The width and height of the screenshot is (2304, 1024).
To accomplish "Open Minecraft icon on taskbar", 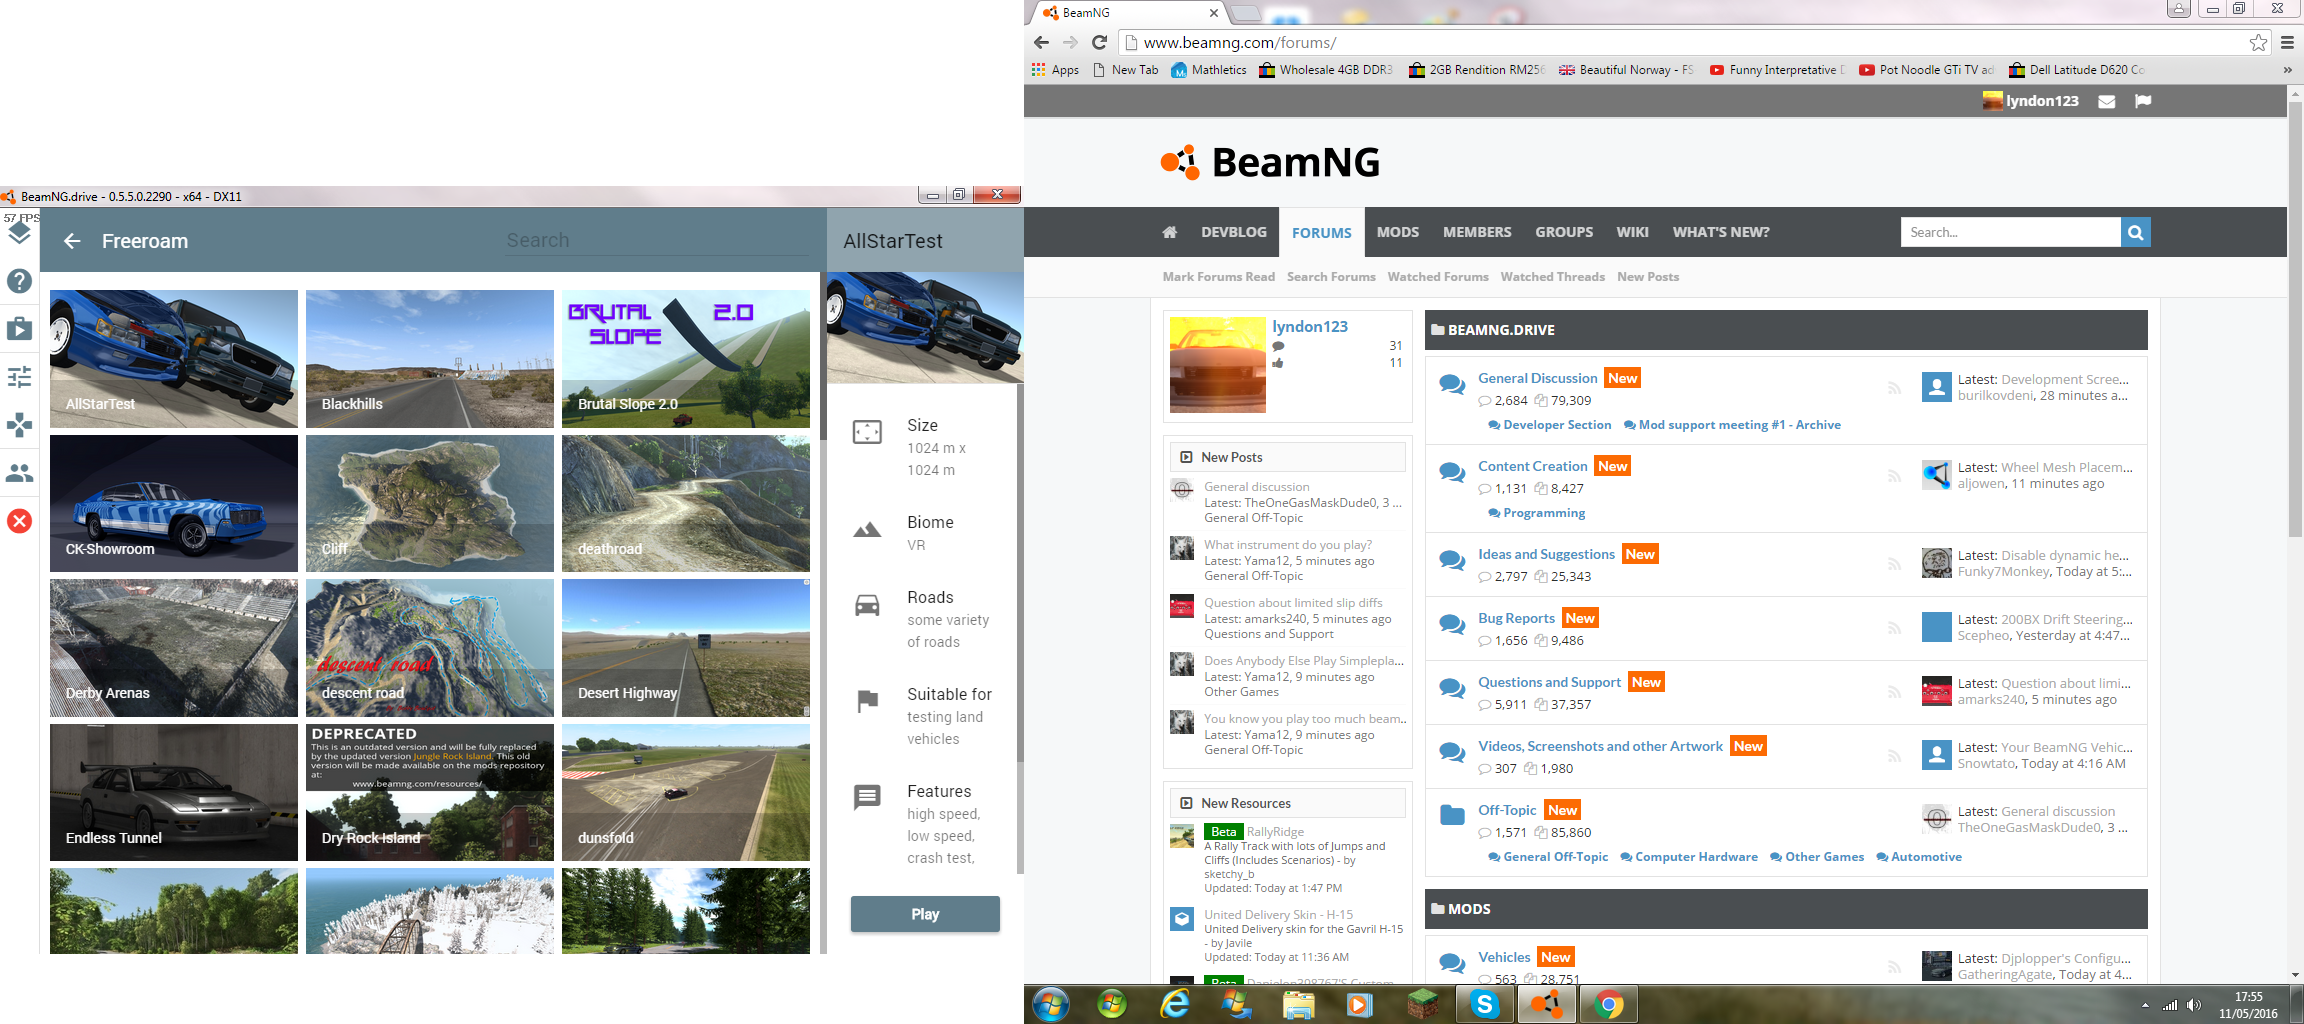I will pyautogui.click(x=1422, y=1004).
